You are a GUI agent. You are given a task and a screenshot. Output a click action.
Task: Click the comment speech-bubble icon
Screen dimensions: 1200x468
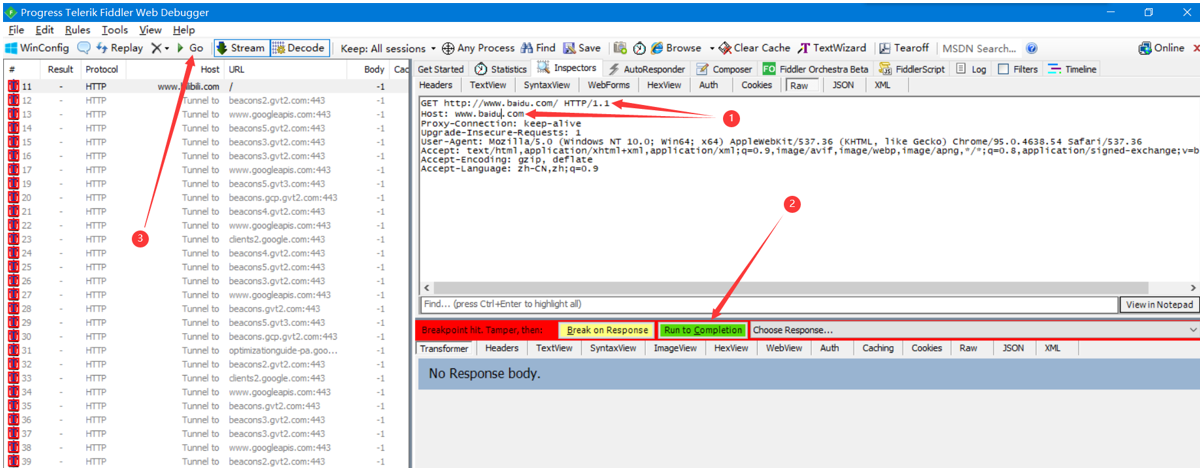tap(84, 48)
